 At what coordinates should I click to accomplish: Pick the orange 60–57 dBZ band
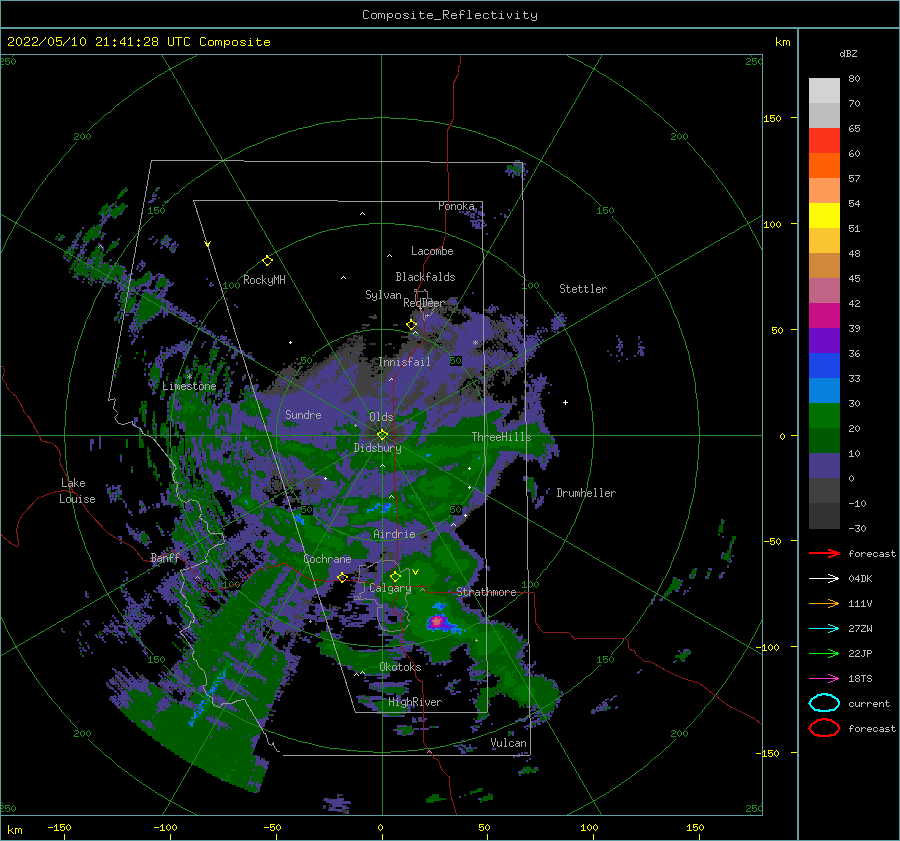(x=824, y=166)
